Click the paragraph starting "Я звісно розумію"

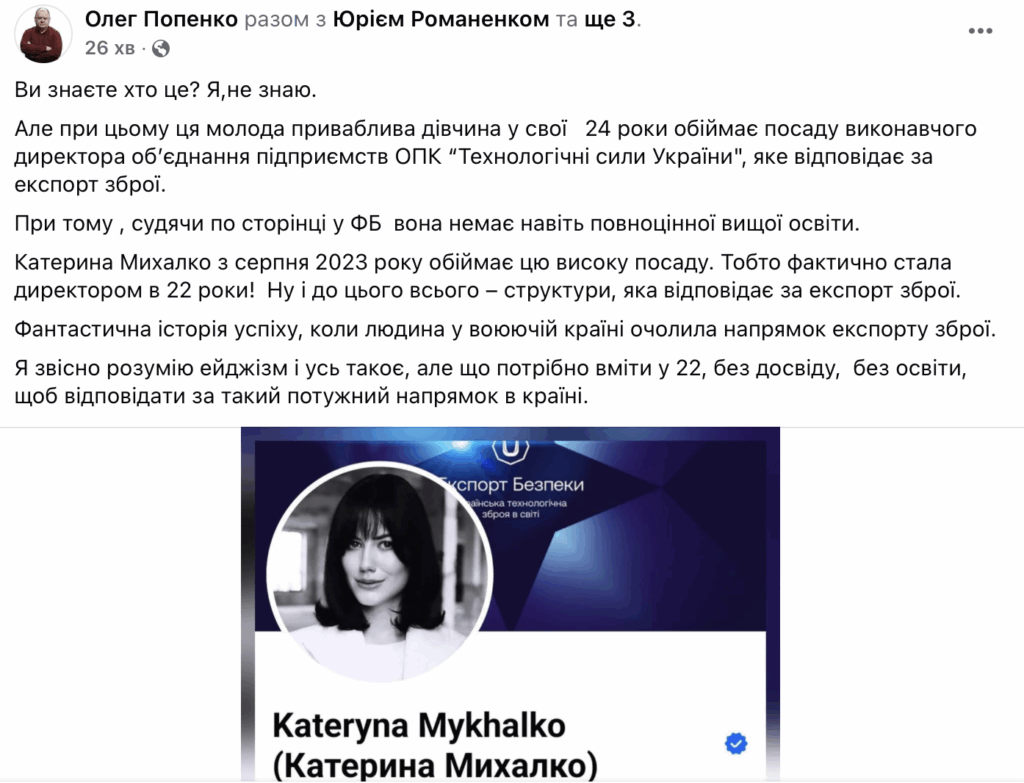coord(490,382)
